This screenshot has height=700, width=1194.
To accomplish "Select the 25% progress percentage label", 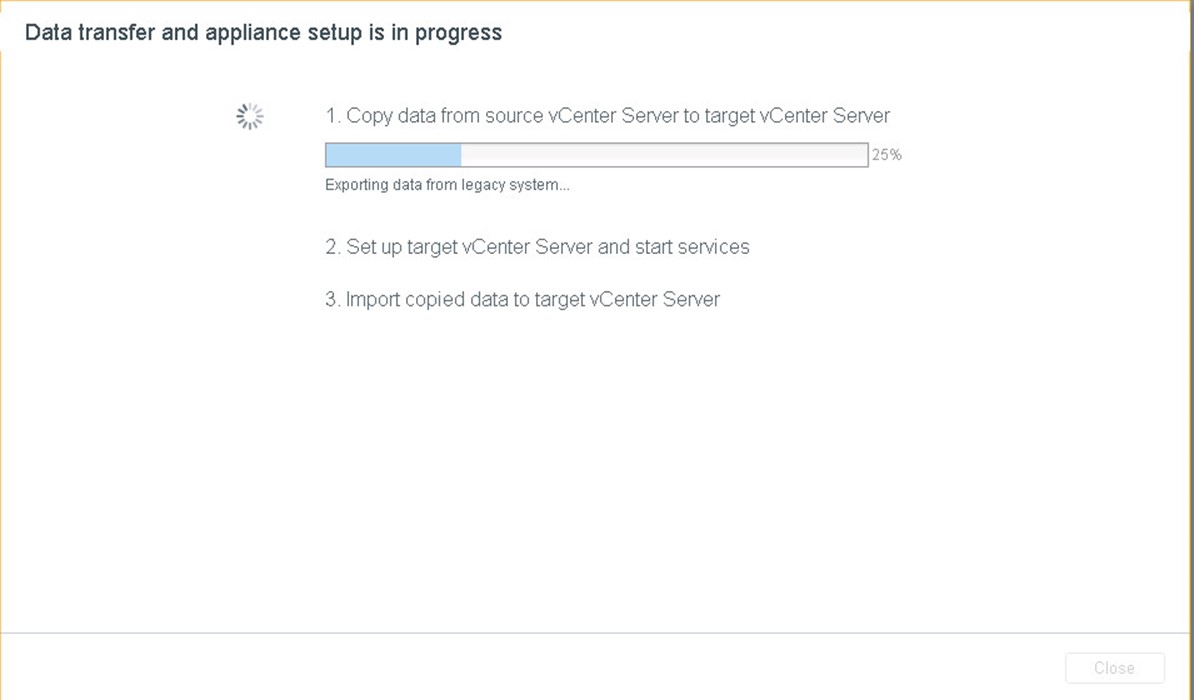I will tap(887, 155).
